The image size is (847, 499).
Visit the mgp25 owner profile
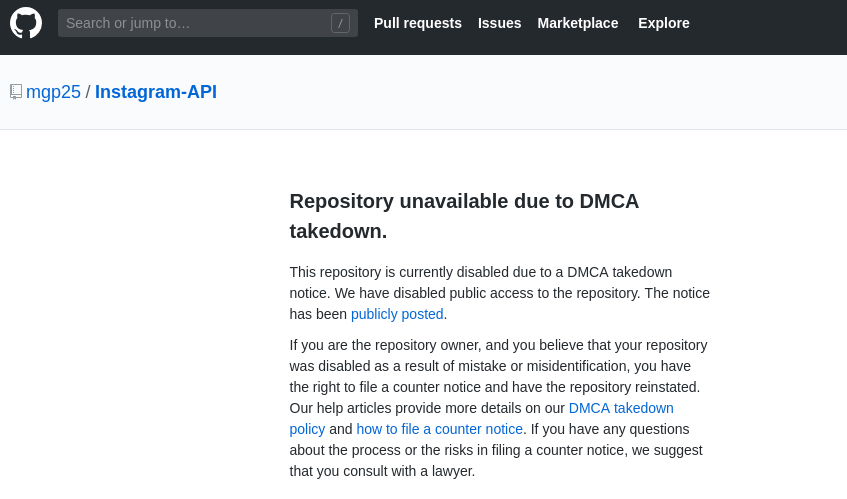coord(53,92)
